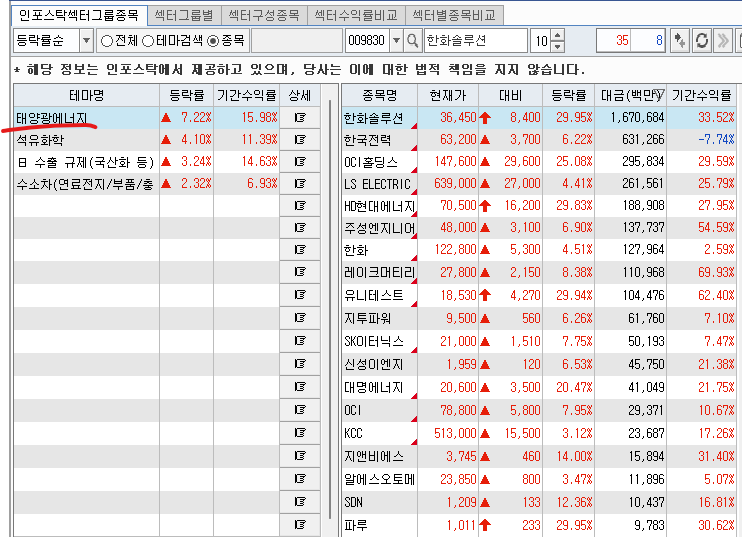Click the theme list vertical scrollbar
The image size is (742, 537).
point(330,310)
